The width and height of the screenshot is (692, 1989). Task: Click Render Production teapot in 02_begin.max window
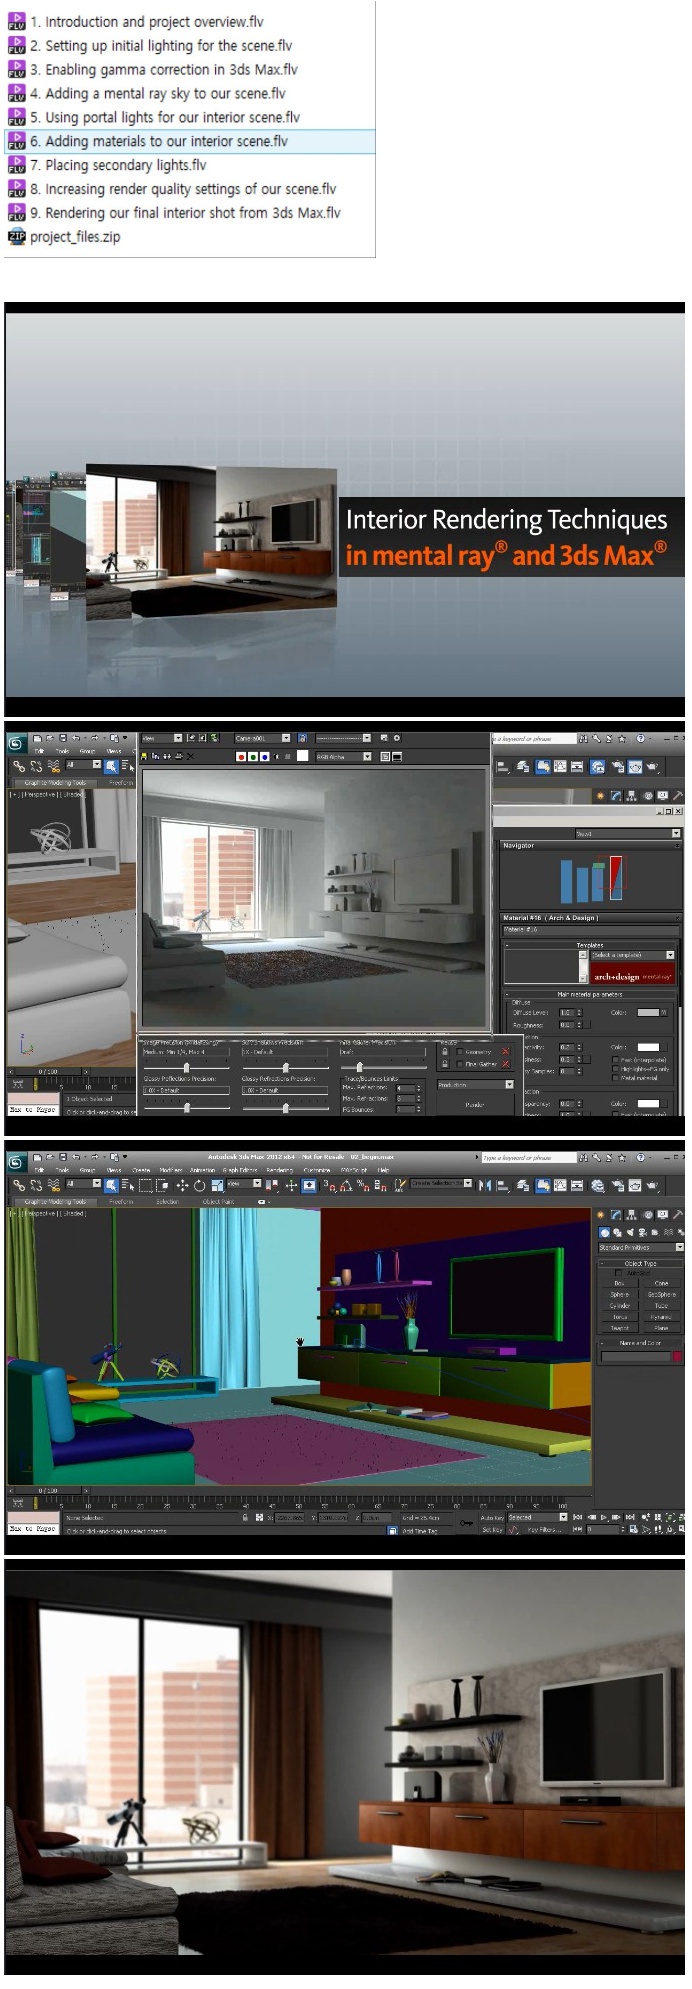point(652,1185)
